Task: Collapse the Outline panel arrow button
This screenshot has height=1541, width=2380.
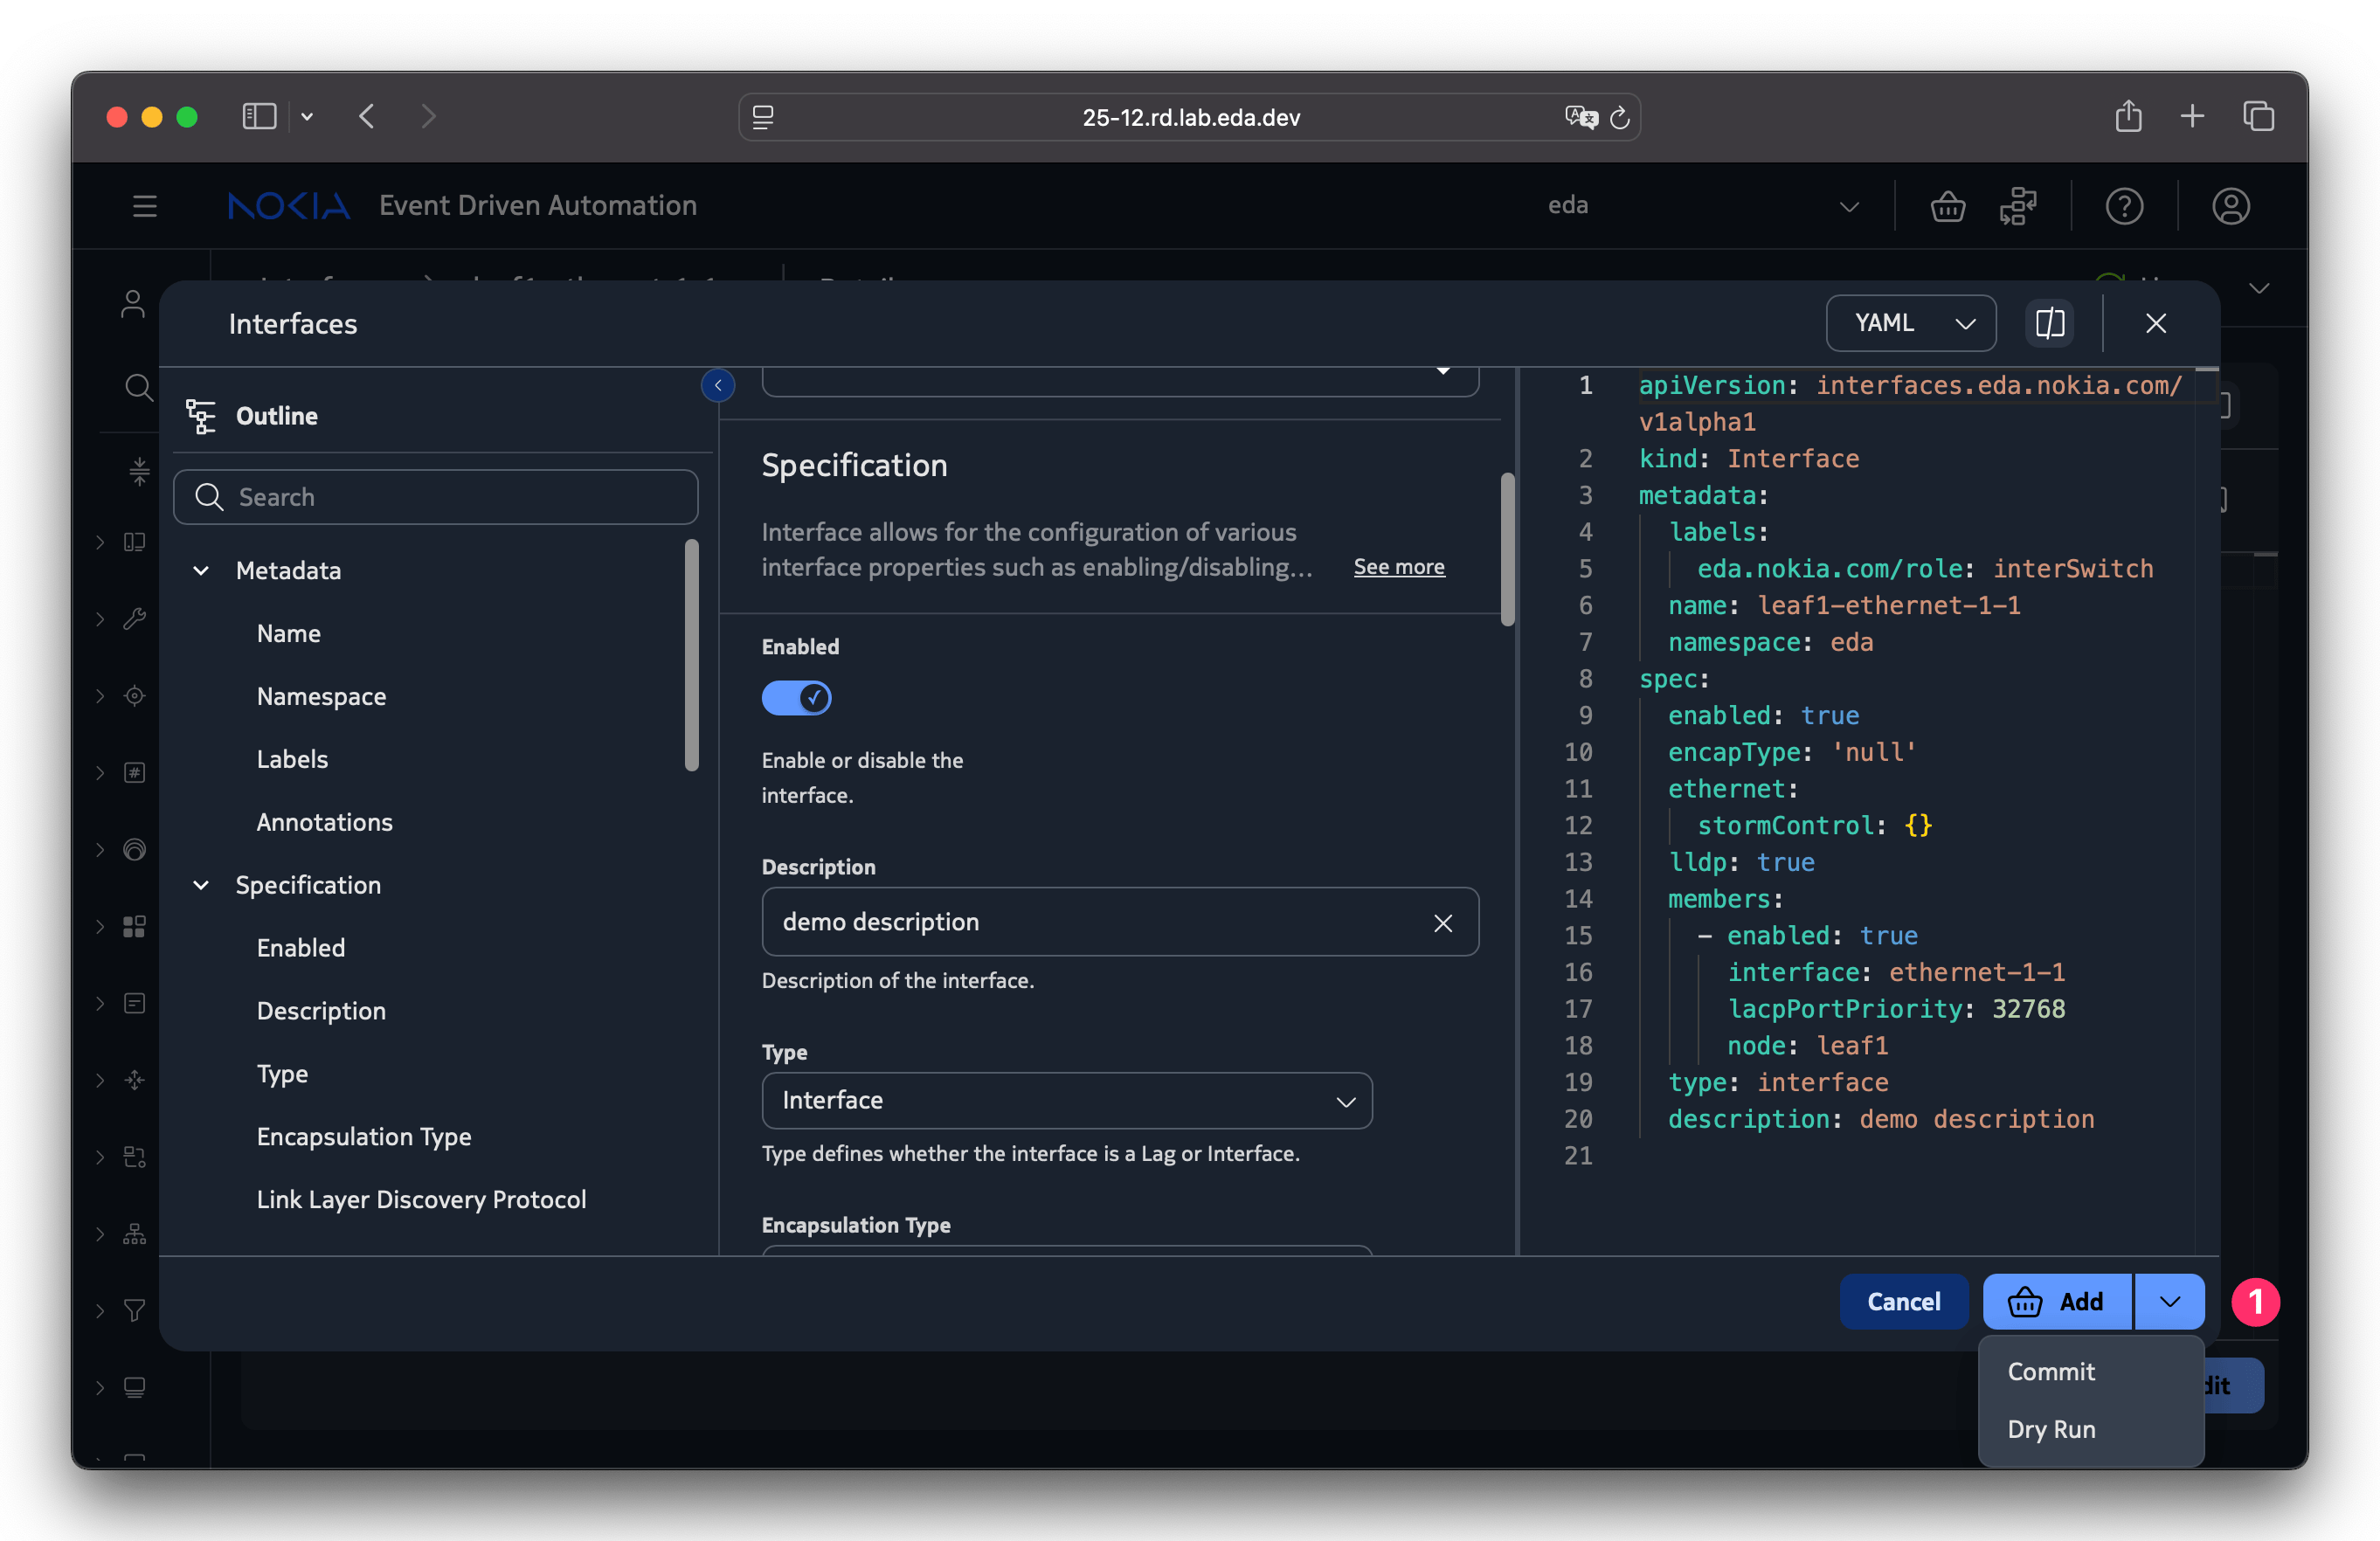Action: [x=718, y=385]
